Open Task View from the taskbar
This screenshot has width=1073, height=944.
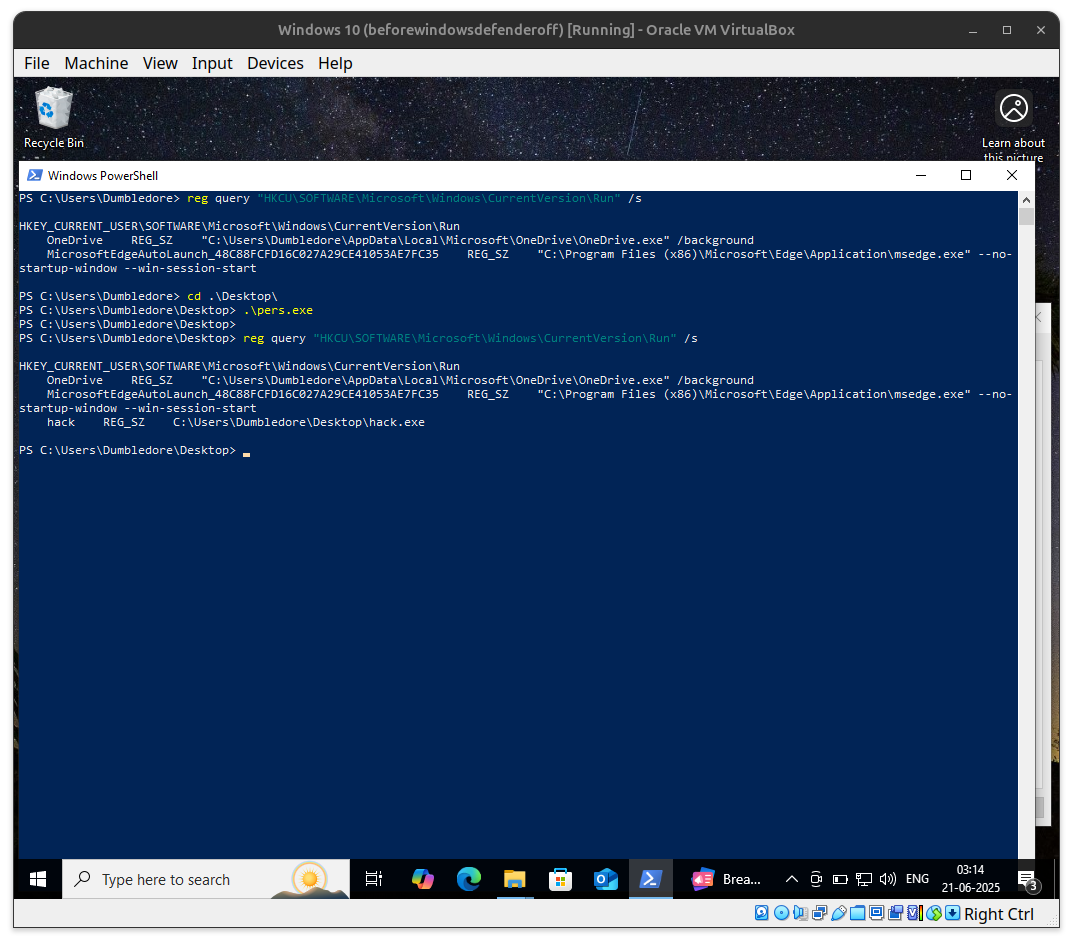(374, 879)
